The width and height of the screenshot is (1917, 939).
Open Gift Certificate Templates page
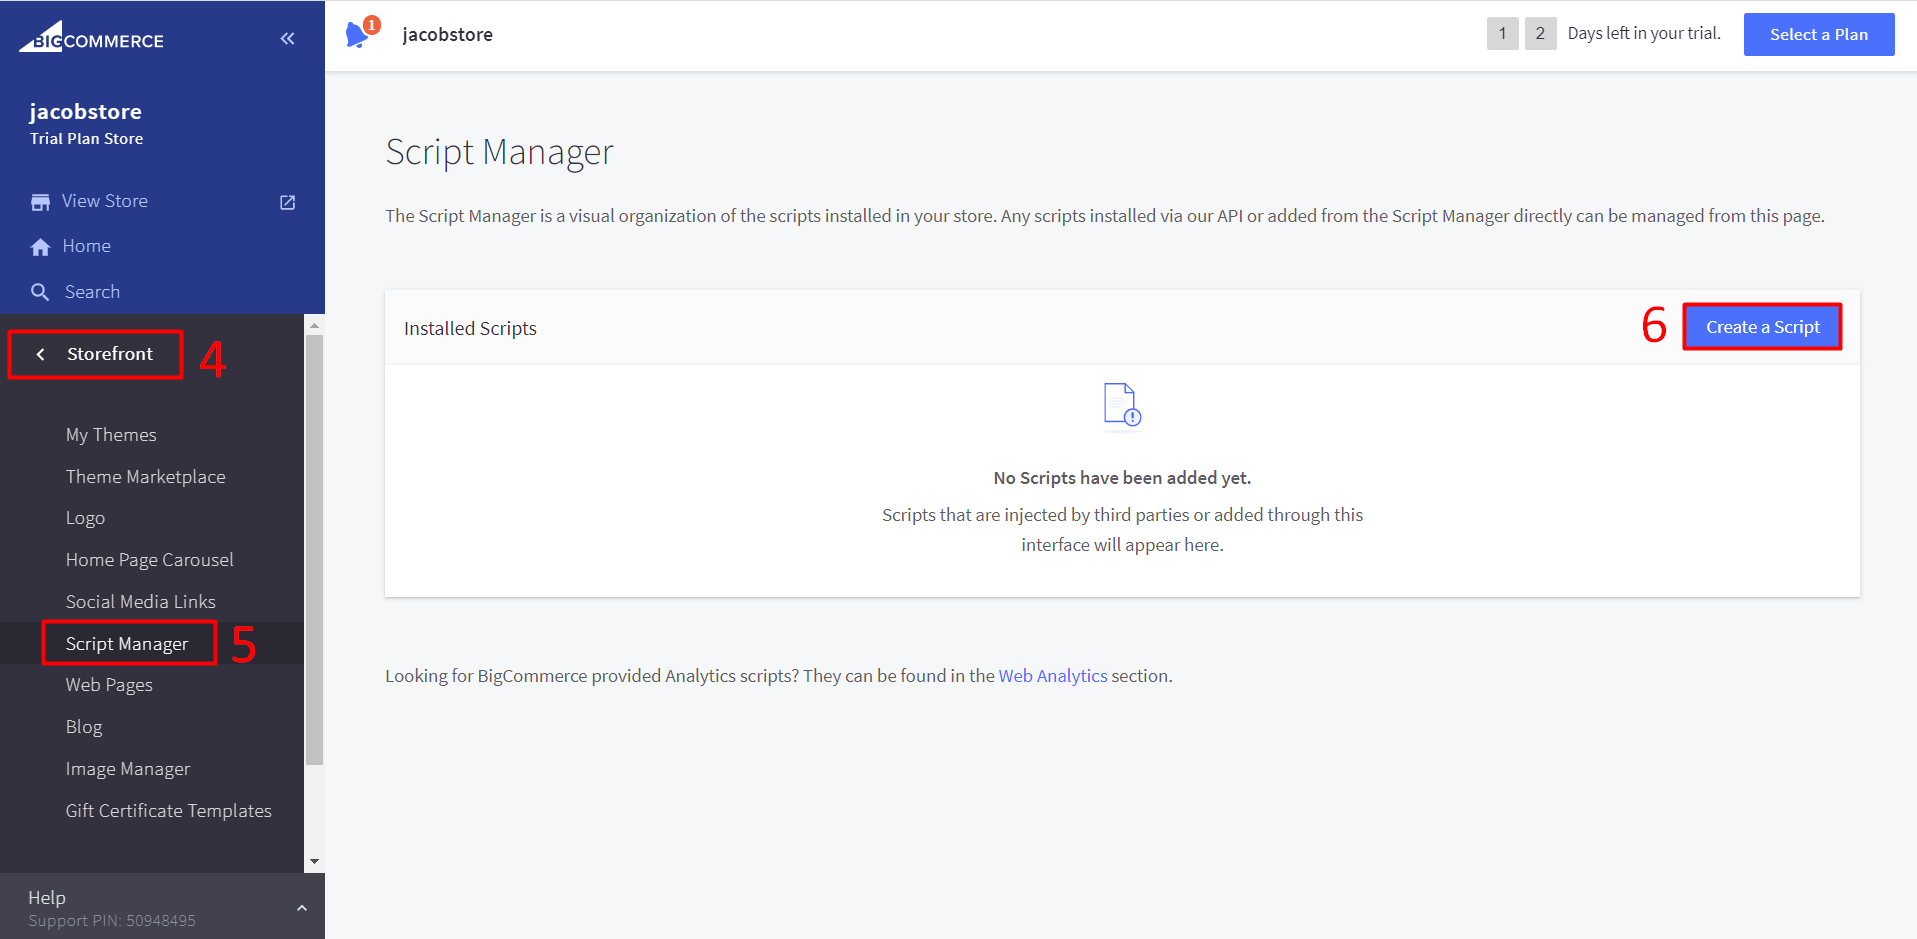point(169,811)
